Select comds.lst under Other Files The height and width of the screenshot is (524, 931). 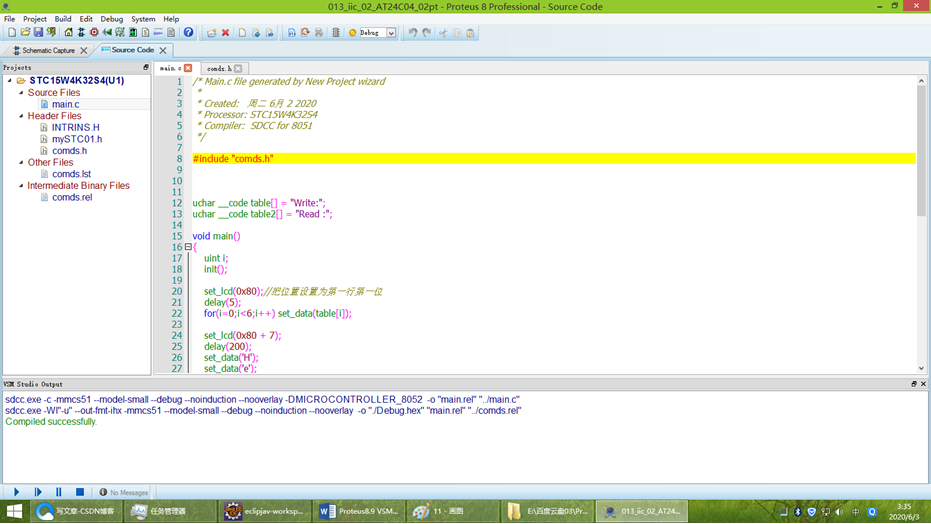coord(71,174)
